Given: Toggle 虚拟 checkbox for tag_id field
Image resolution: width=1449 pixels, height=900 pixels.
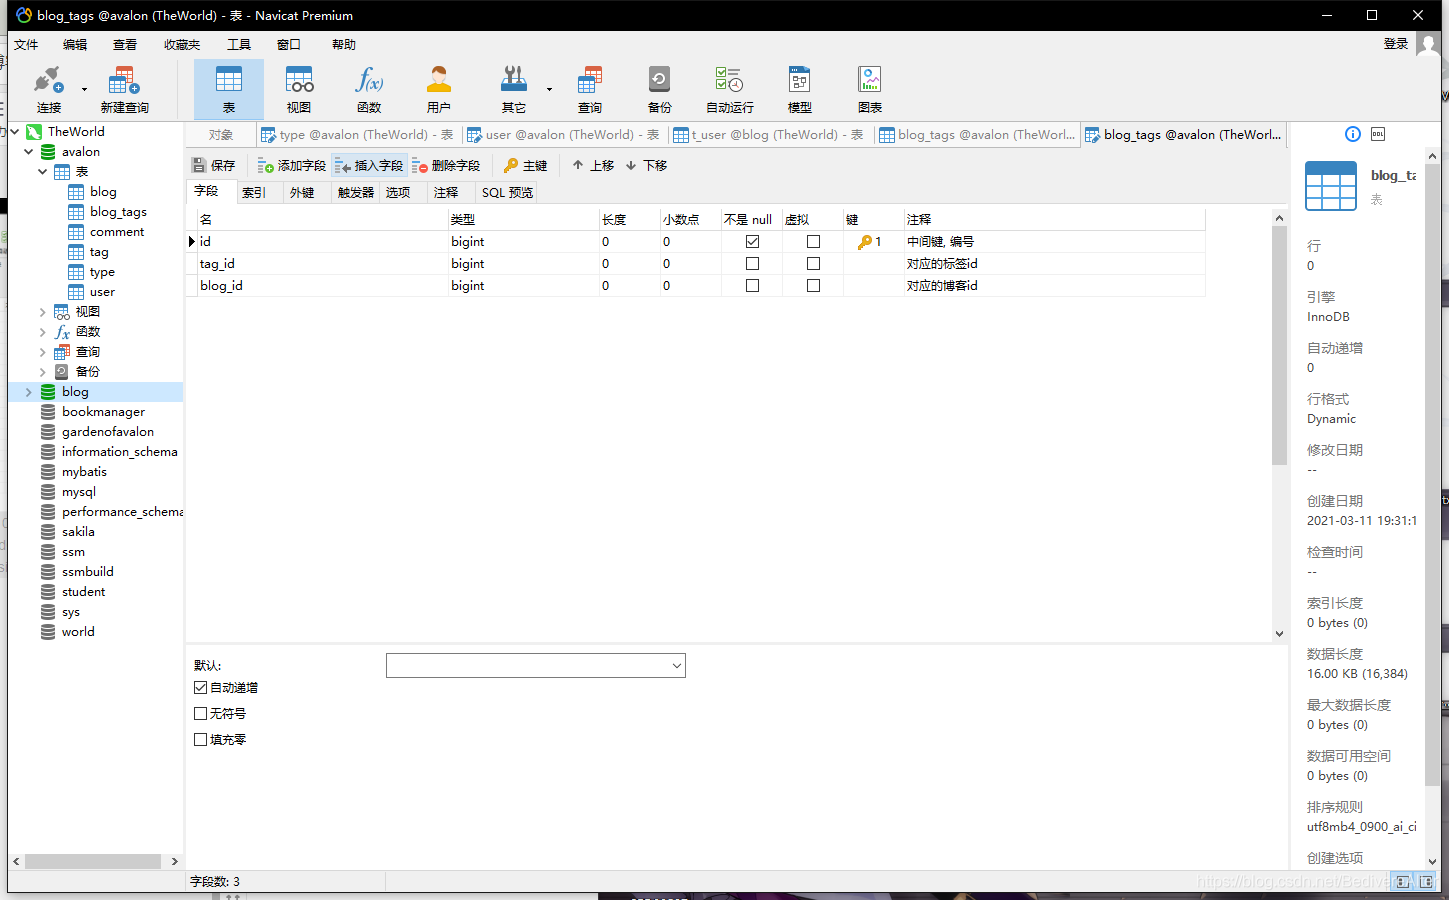Looking at the screenshot, I should (813, 263).
